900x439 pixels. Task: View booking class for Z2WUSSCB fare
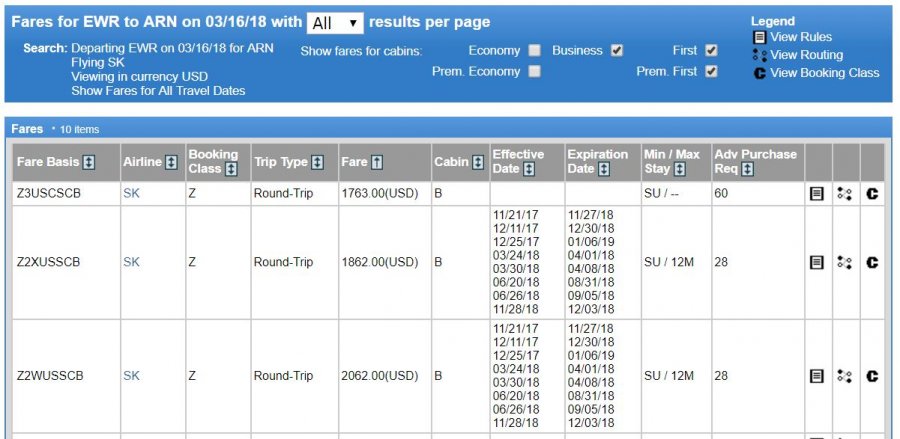click(872, 376)
